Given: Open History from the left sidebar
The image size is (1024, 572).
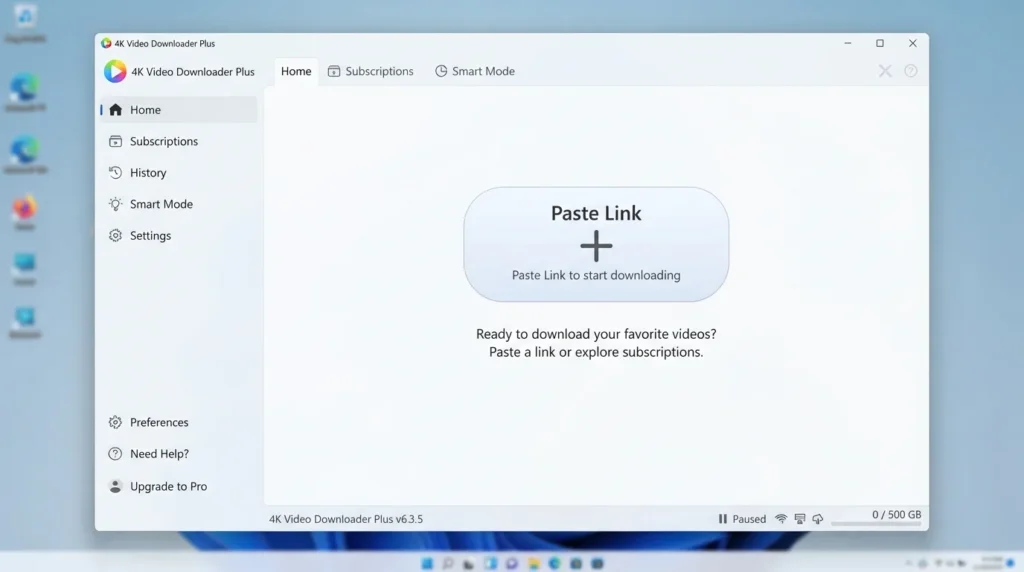Looking at the screenshot, I should [x=179, y=172].
